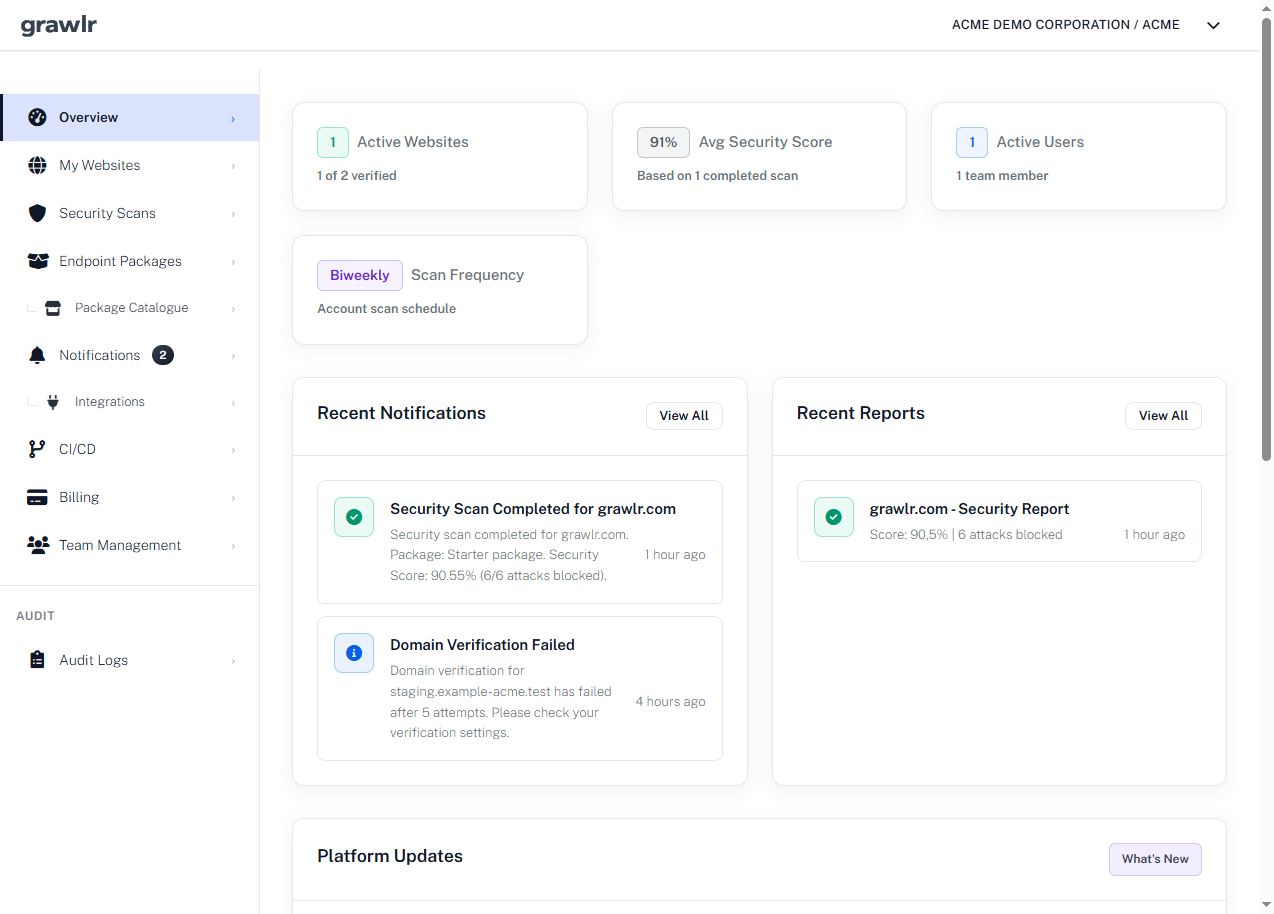Screen dimensions: 1274x914
Task: Expand the Audit Logs chevron
Action: tap(233, 661)
